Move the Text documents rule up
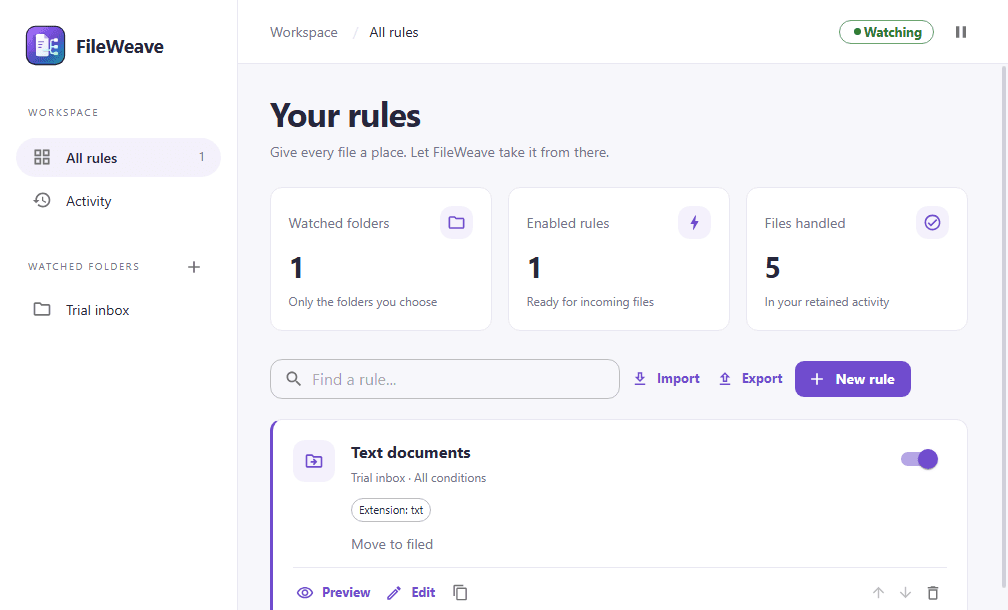Screen dimensions: 1008x610 [x=878, y=592]
